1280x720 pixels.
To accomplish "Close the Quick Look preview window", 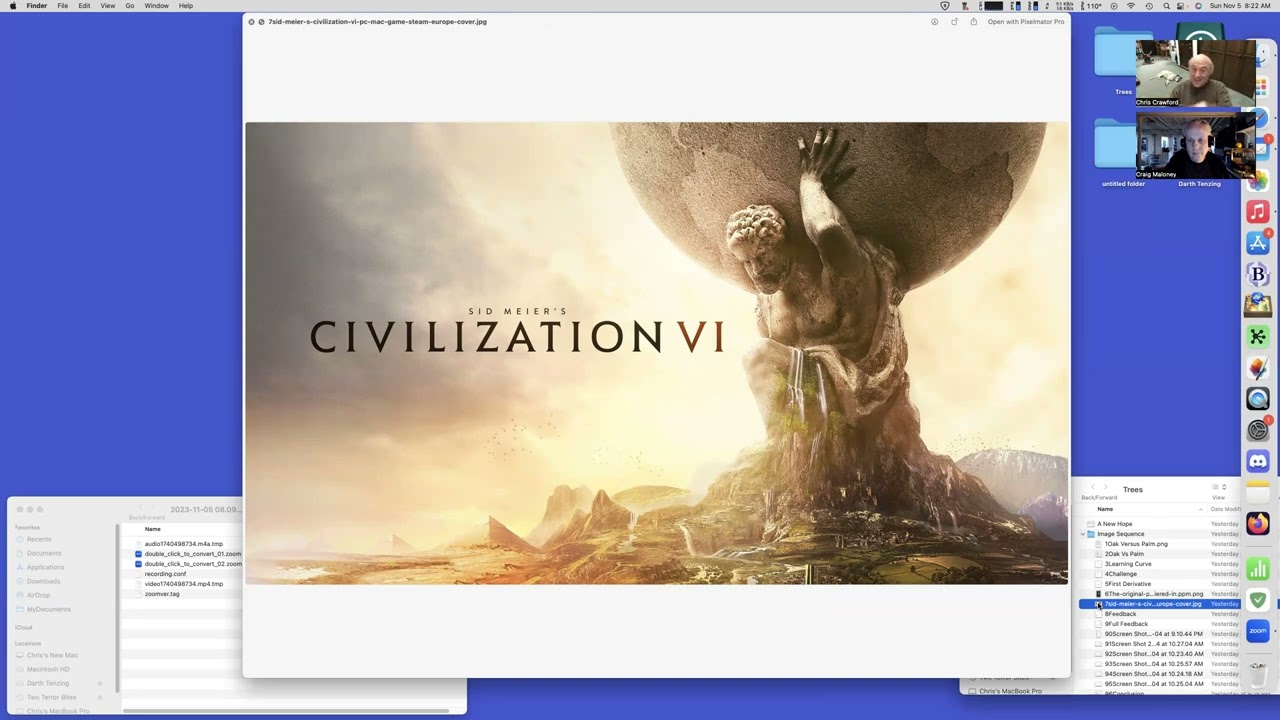I will coord(251,22).
